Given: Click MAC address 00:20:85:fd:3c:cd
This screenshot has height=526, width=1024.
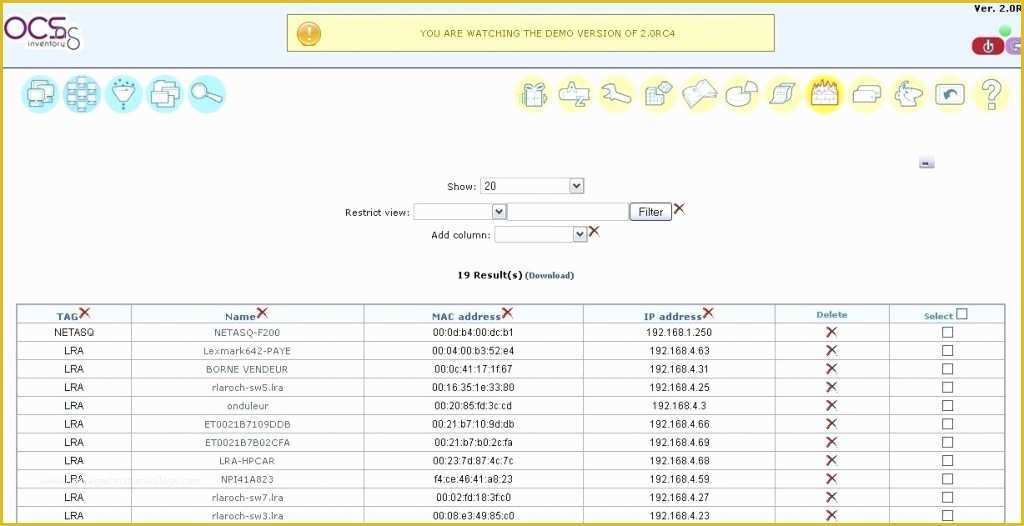Looking at the screenshot, I should (x=473, y=406).
